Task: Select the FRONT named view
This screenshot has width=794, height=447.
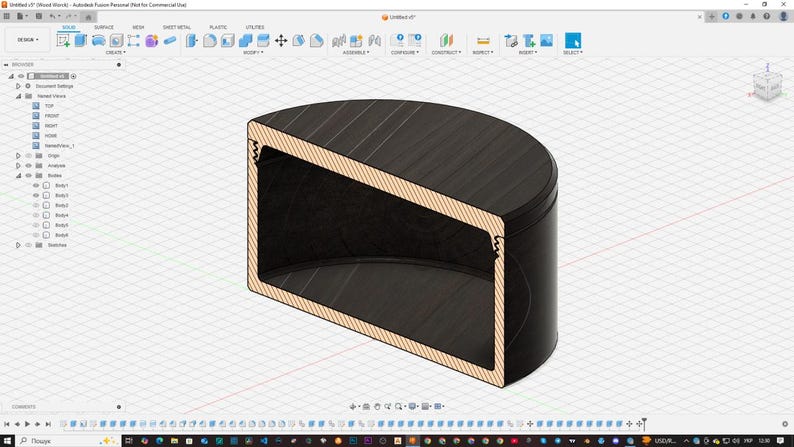Action: click(x=52, y=116)
